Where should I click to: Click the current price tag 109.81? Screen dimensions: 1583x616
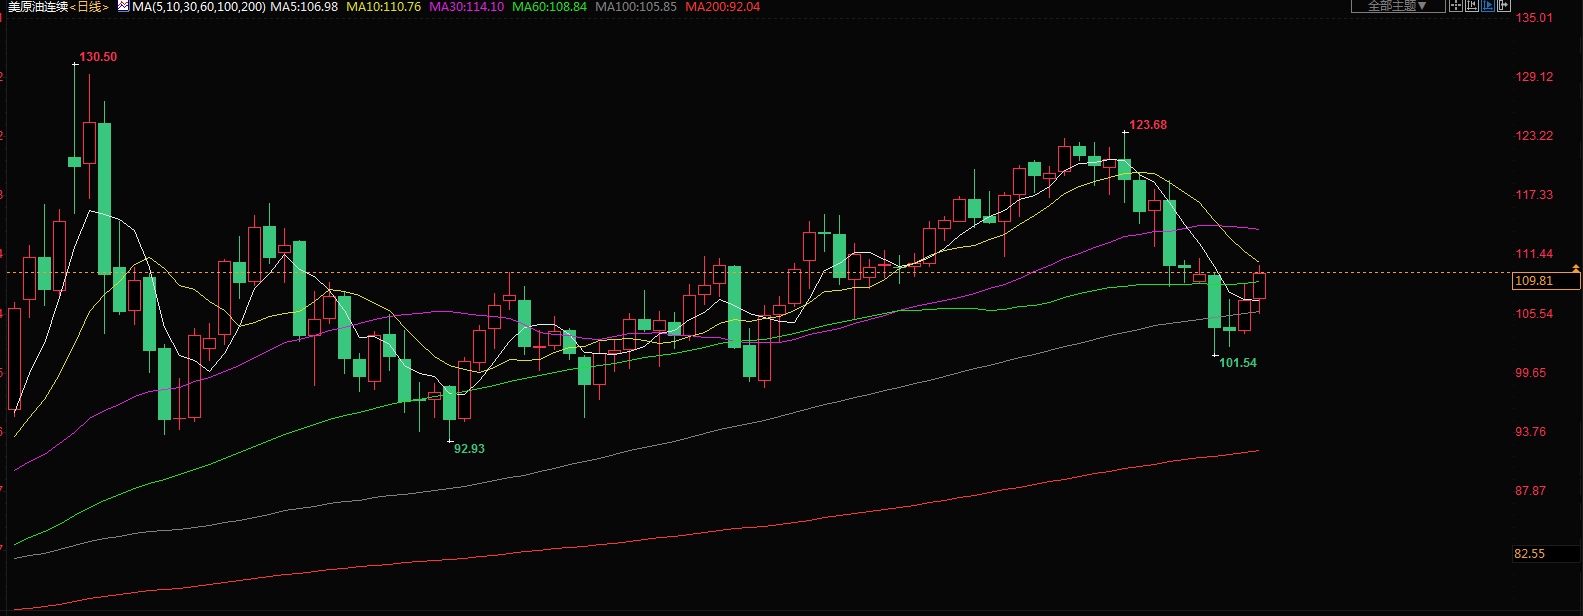pyautogui.click(x=1535, y=281)
